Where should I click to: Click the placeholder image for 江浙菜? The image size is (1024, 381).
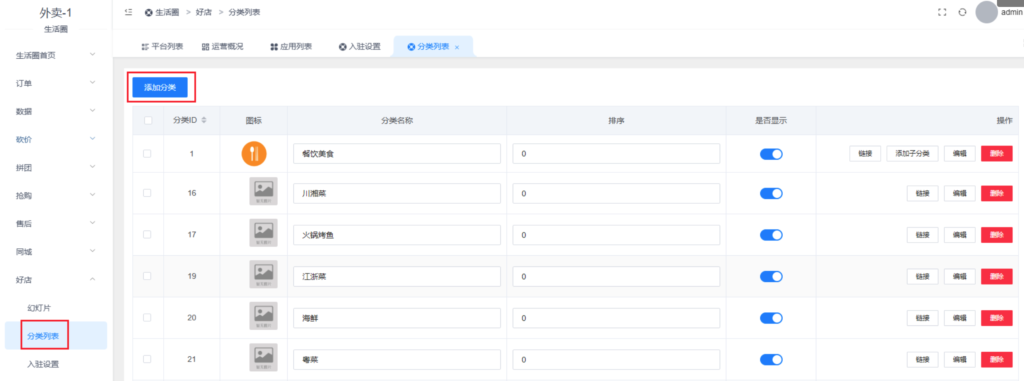point(263,274)
